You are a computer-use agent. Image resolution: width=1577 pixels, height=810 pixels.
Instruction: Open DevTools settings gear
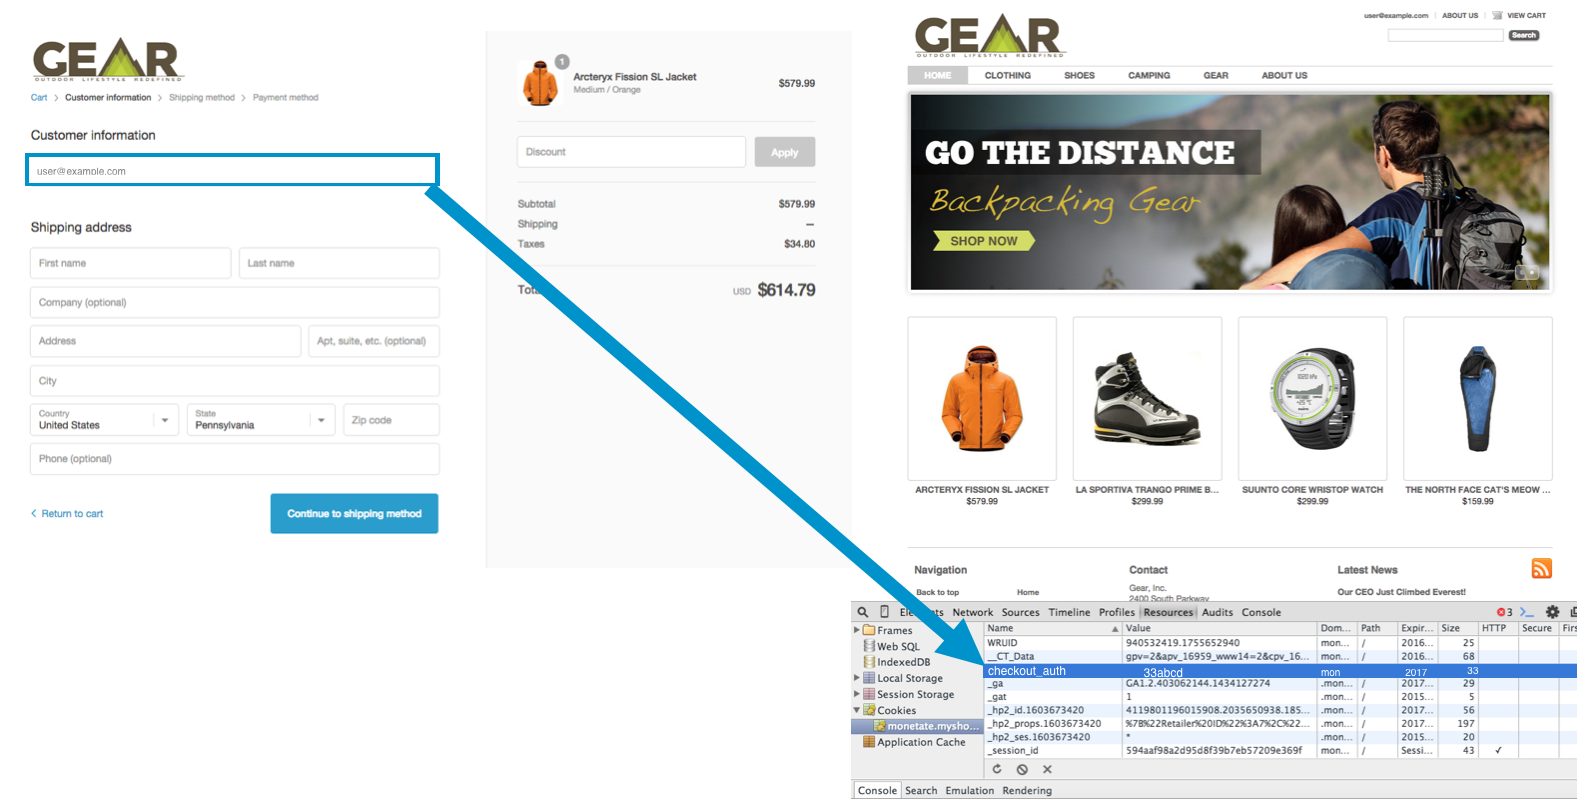click(1552, 612)
